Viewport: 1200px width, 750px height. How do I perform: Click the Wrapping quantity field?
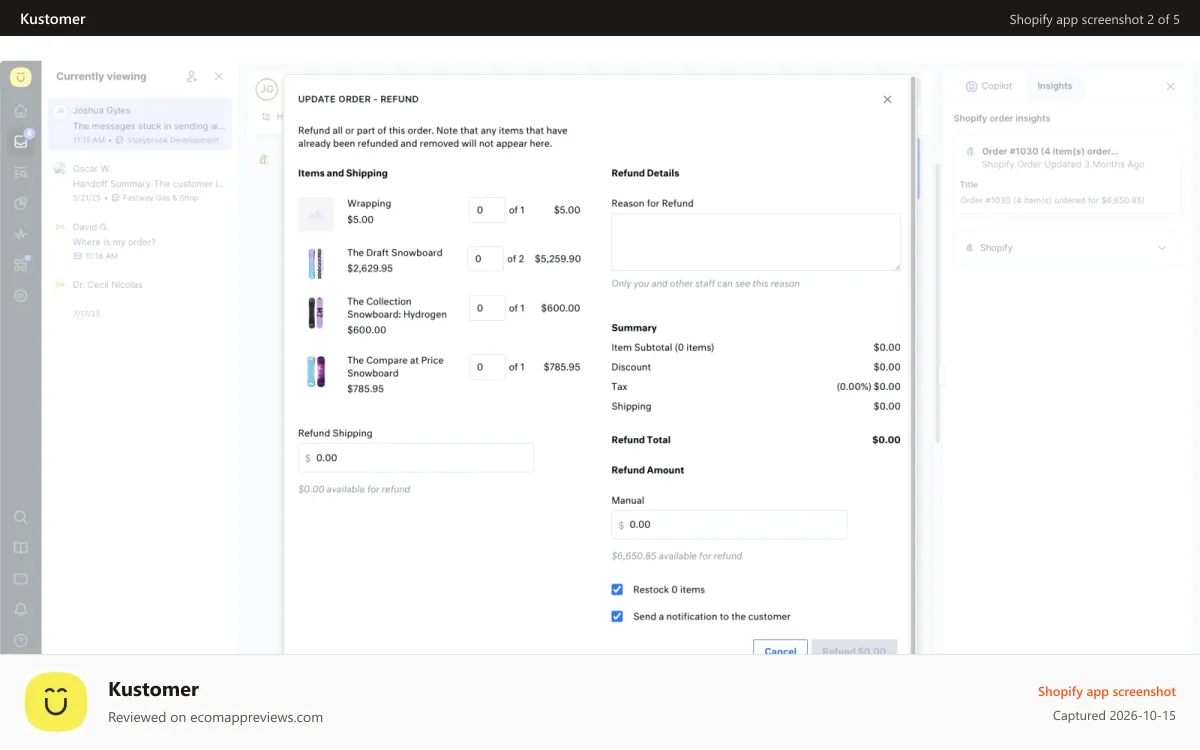click(487, 210)
